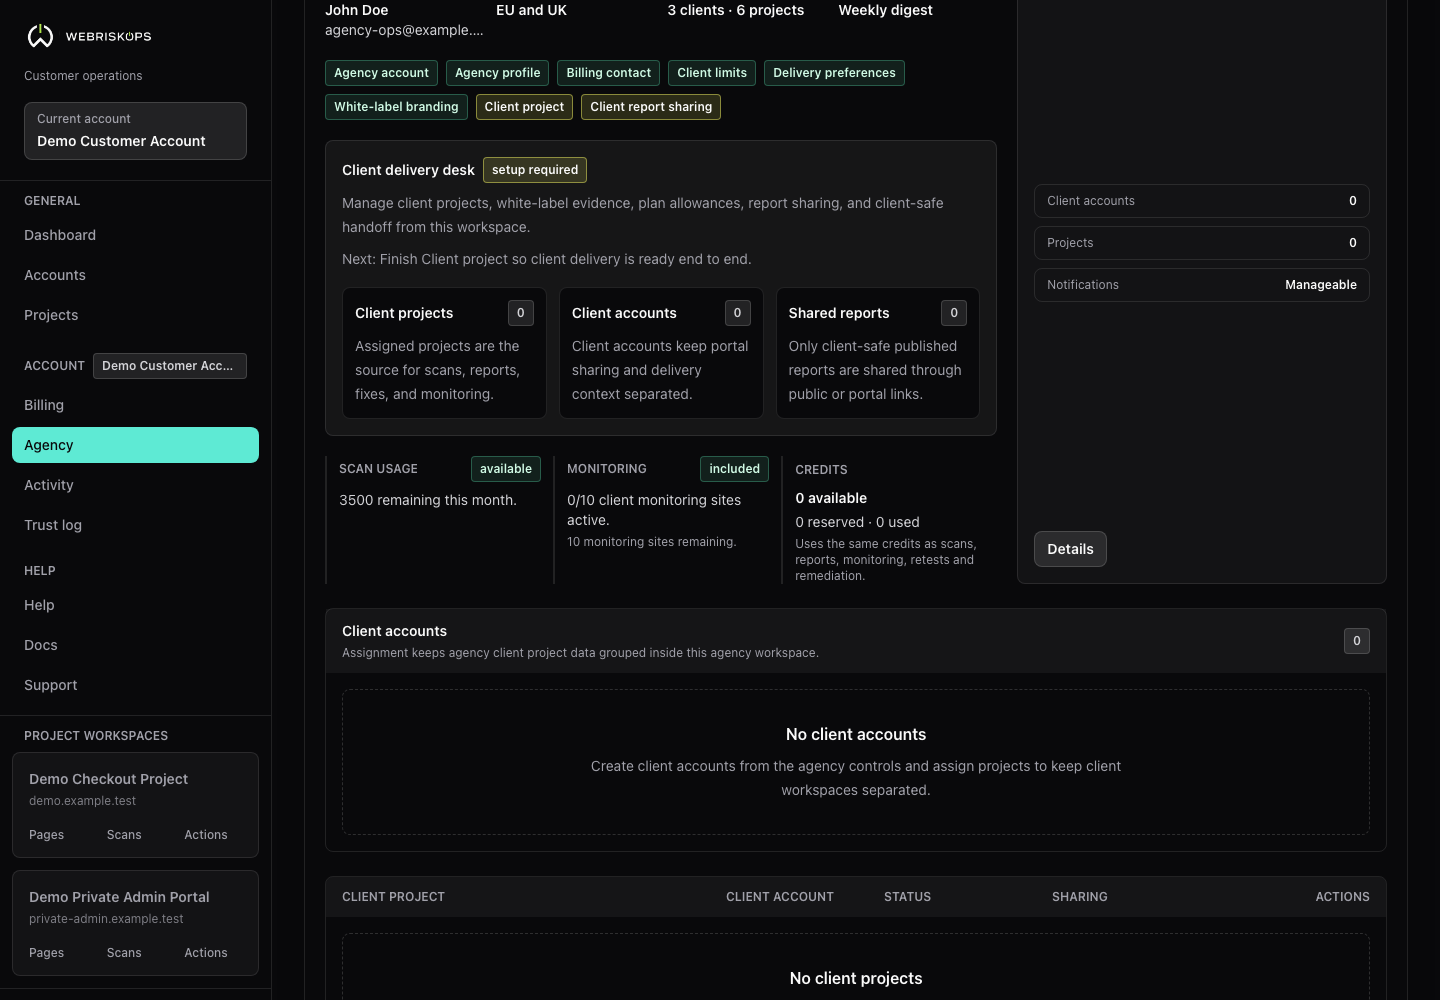Image resolution: width=1440 pixels, height=1000 pixels.
Task: Open the Demo Checkout Project workspace
Action: point(108,779)
